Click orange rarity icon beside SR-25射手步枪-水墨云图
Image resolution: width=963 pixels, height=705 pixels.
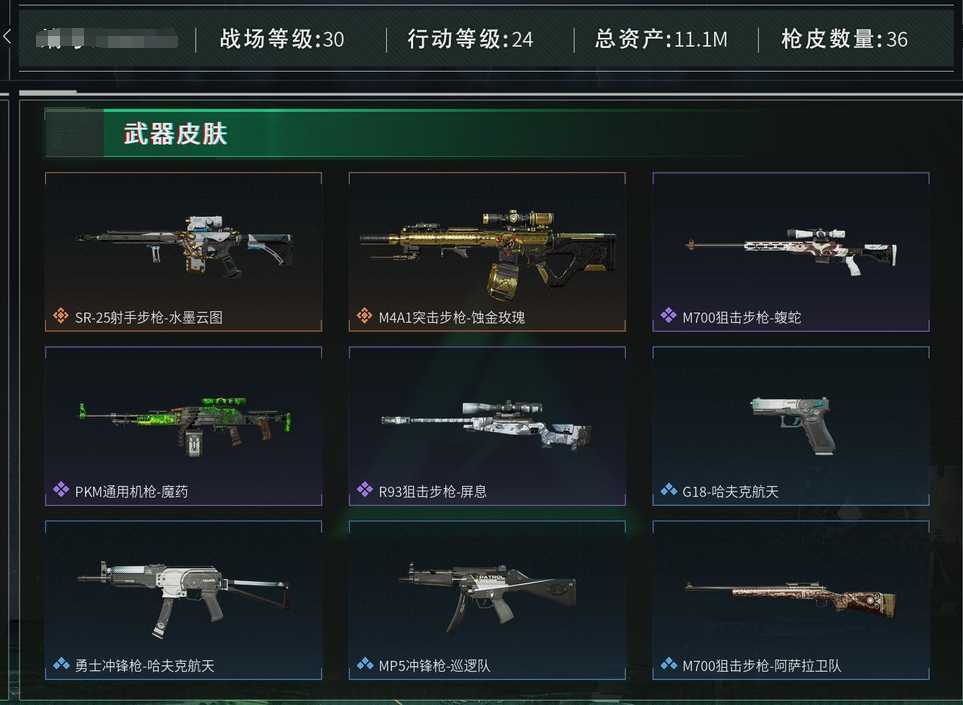coord(60,316)
